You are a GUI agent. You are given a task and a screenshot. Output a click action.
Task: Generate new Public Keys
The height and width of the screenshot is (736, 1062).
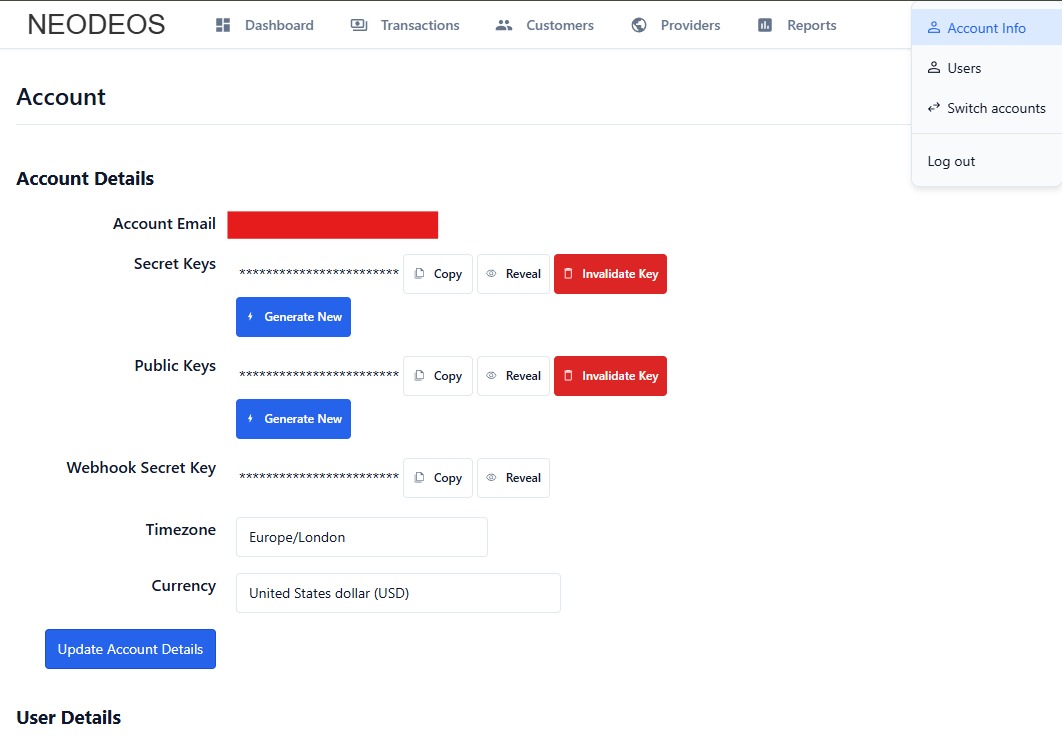tap(293, 419)
